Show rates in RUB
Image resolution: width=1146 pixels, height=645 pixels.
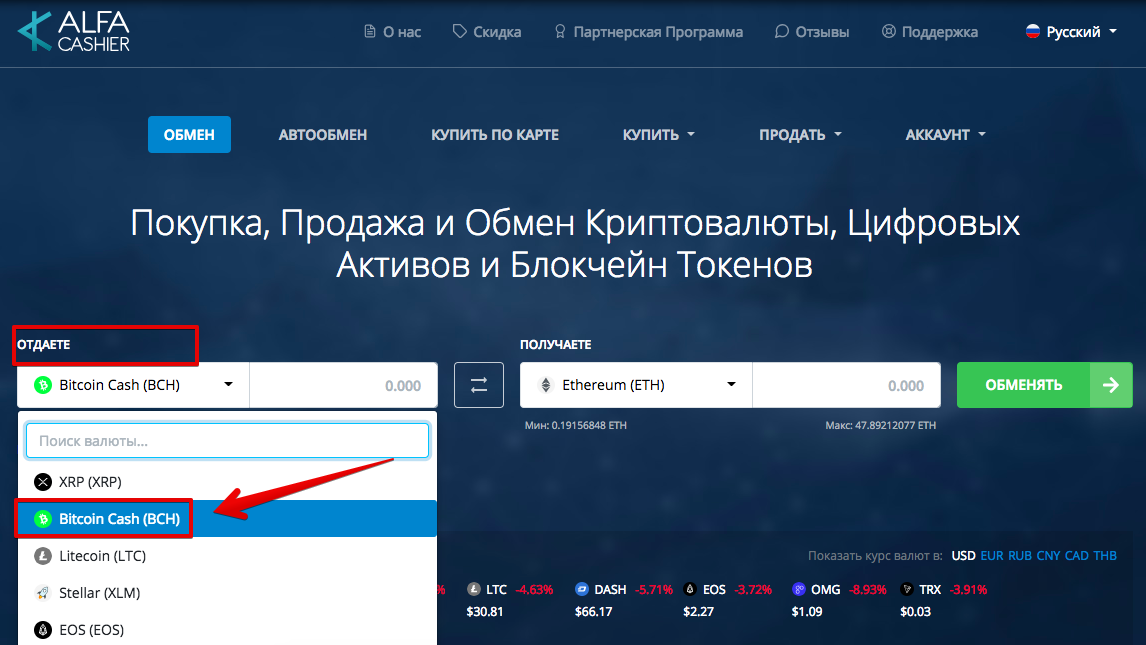pos(1020,556)
